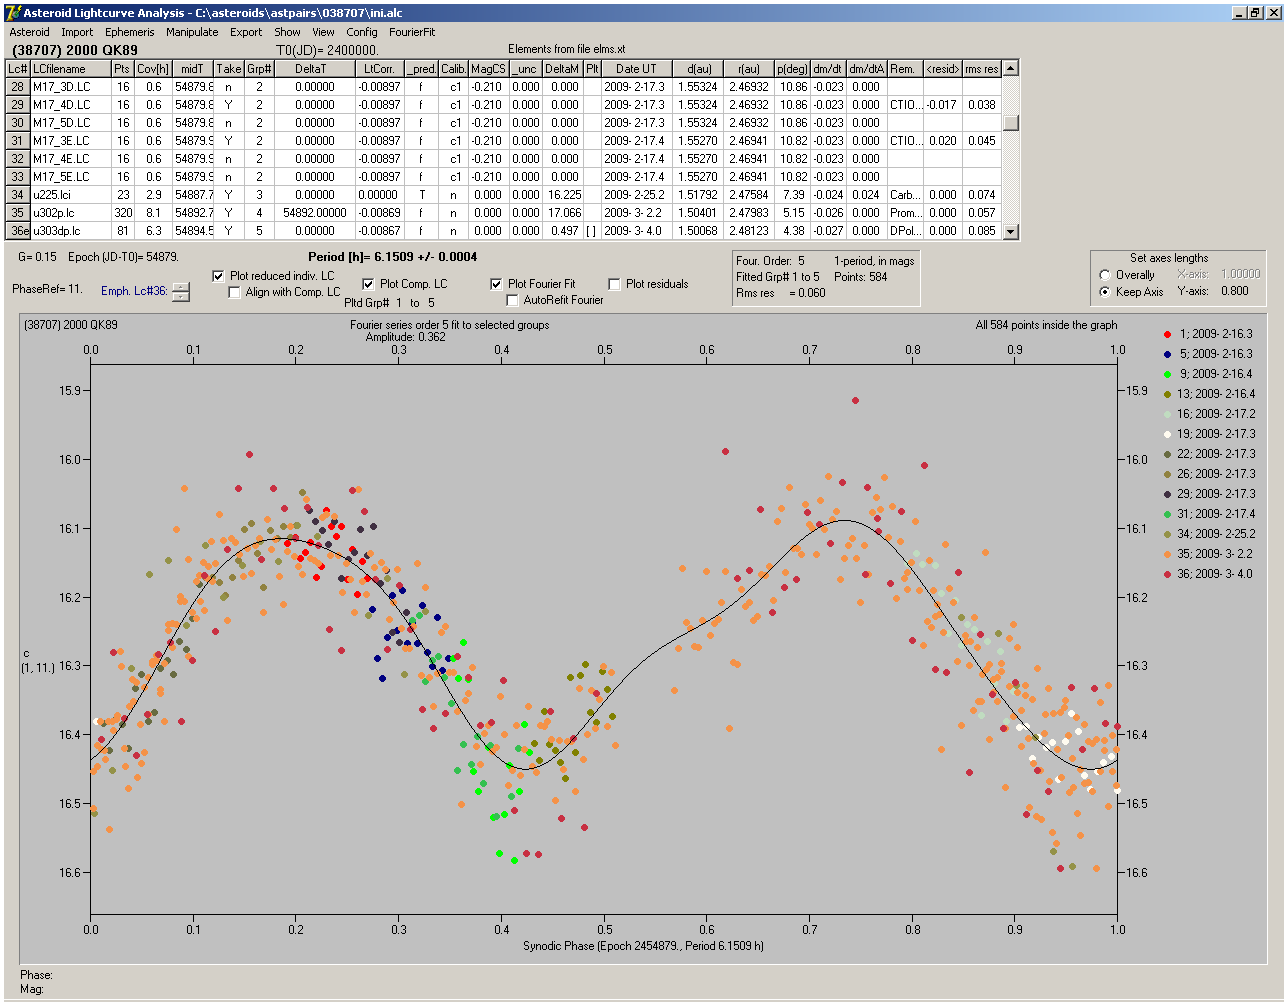Click the 17.066 DeltaM cell
This screenshot has height=1002, width=1288.
tap(564, 213)
